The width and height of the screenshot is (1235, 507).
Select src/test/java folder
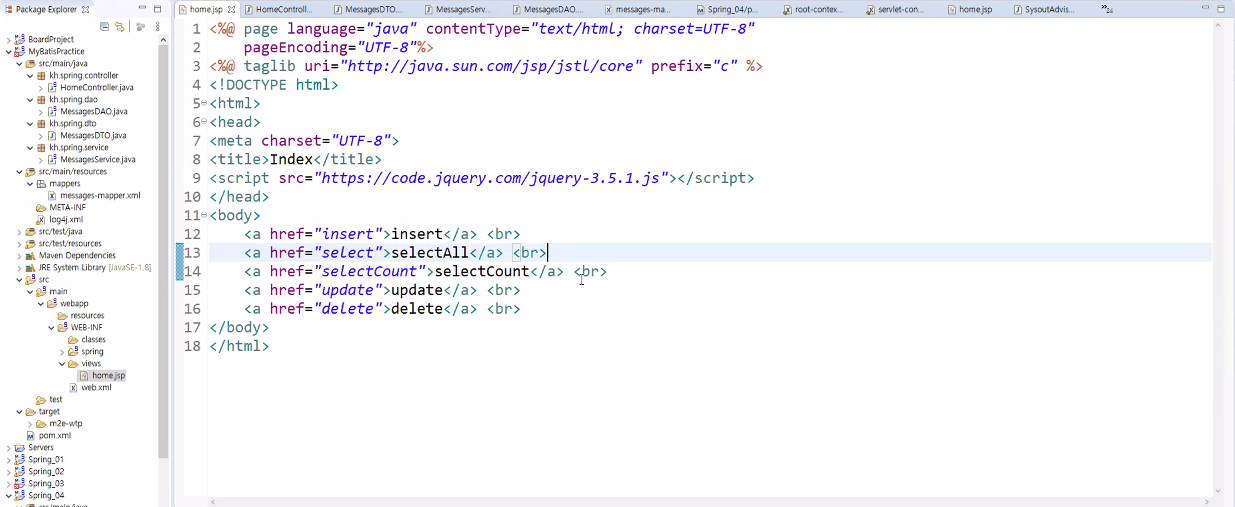click(60, 231)
